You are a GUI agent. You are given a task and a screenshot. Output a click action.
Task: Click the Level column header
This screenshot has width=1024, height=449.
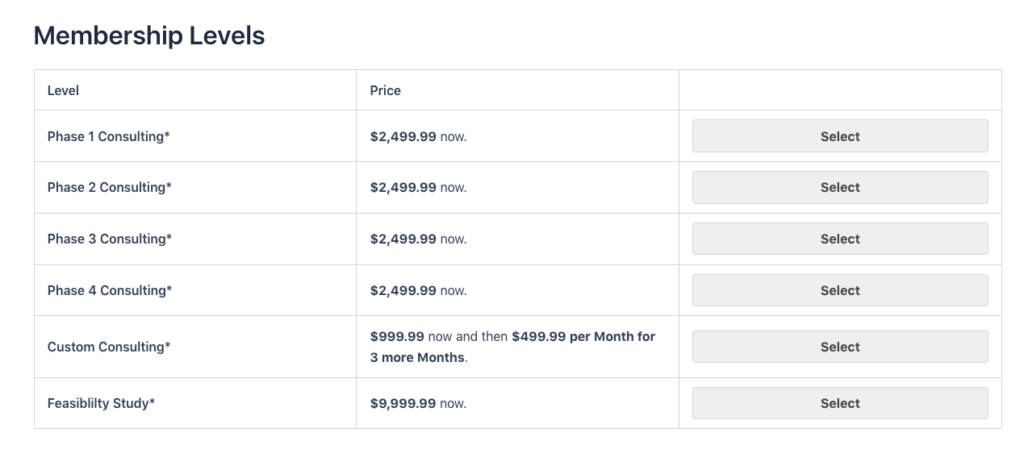click(x=63, y=90)
